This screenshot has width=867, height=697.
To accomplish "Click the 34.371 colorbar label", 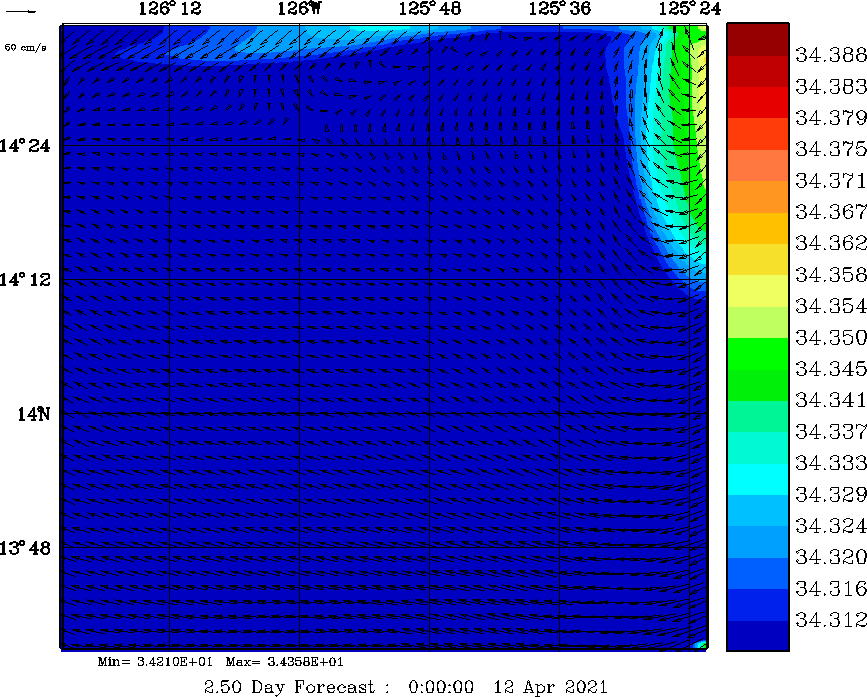I will 831,180.
